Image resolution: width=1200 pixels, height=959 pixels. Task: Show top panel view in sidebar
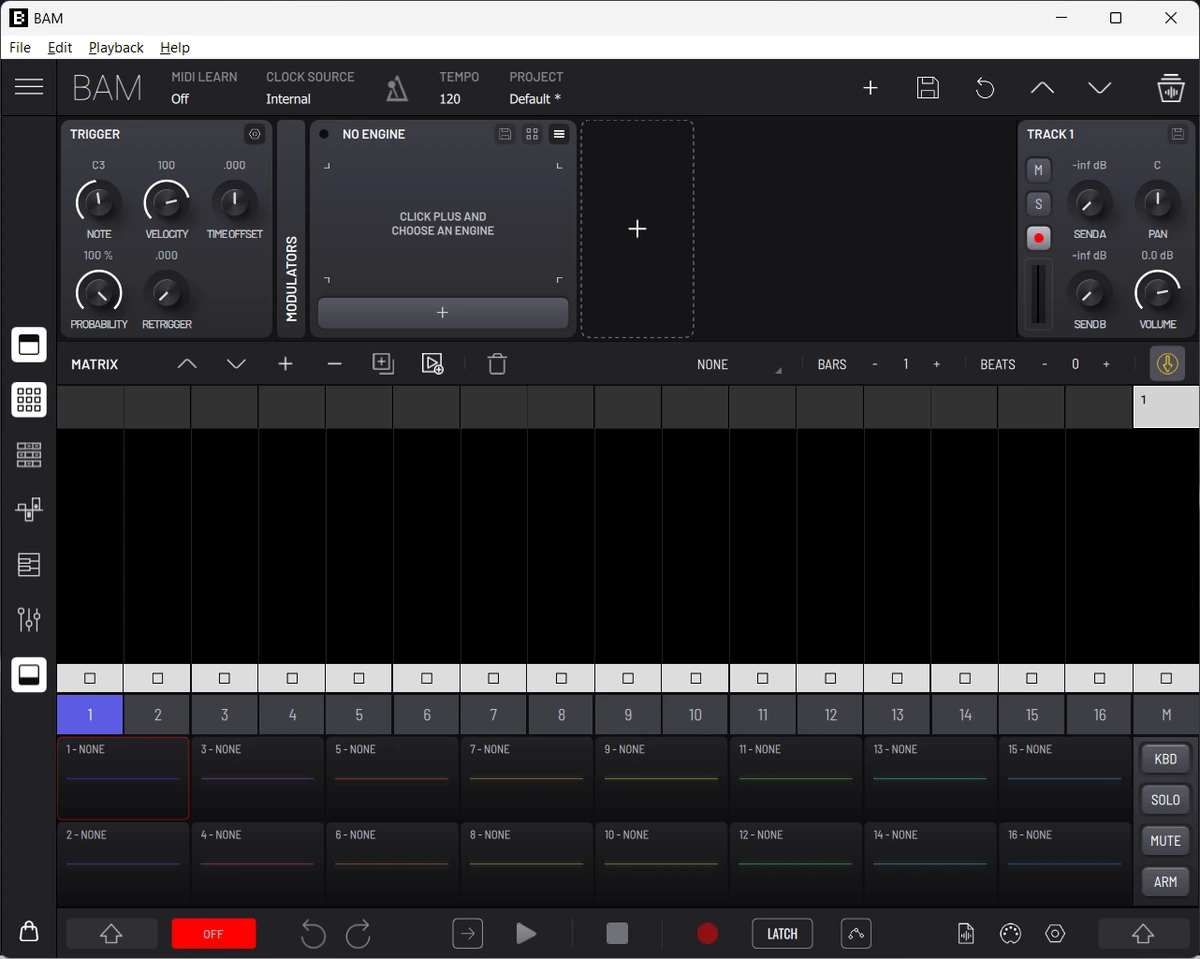(29, 345)
